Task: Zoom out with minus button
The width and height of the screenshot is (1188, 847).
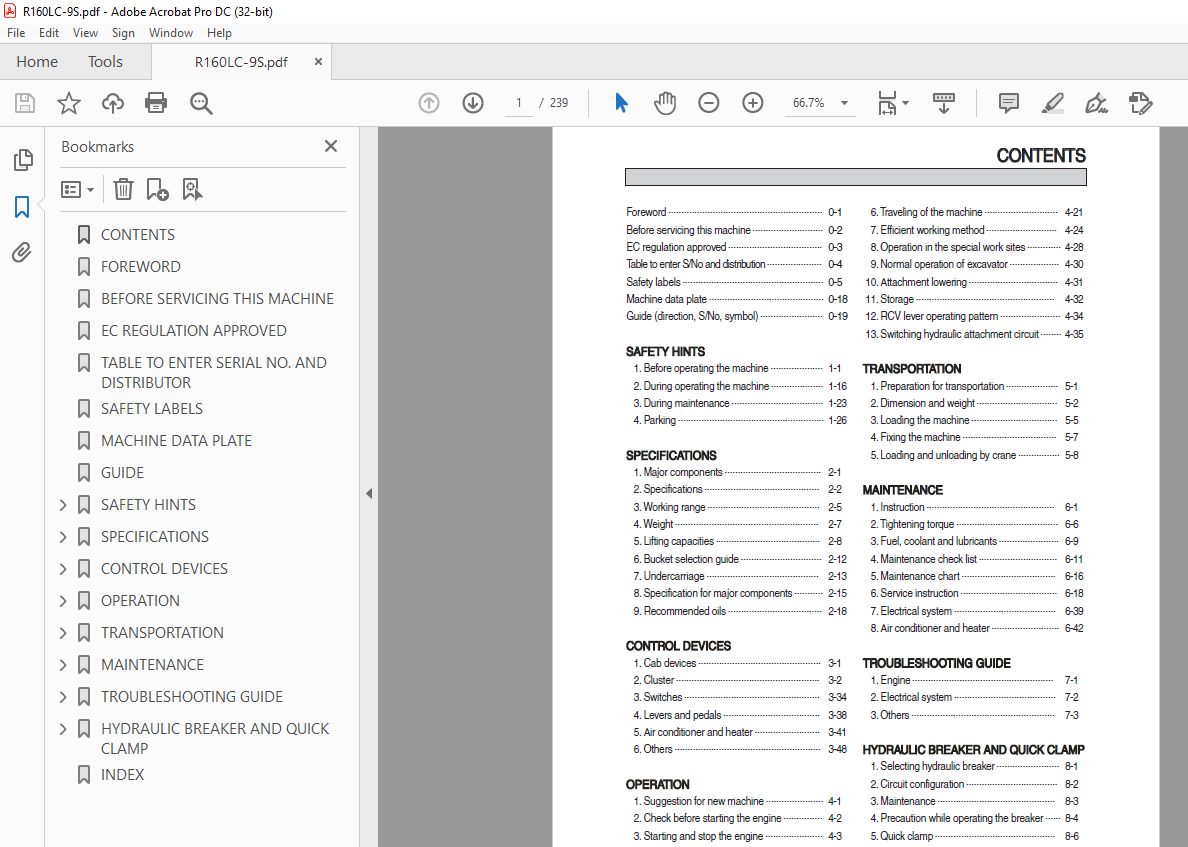Action: click(708, 103)
